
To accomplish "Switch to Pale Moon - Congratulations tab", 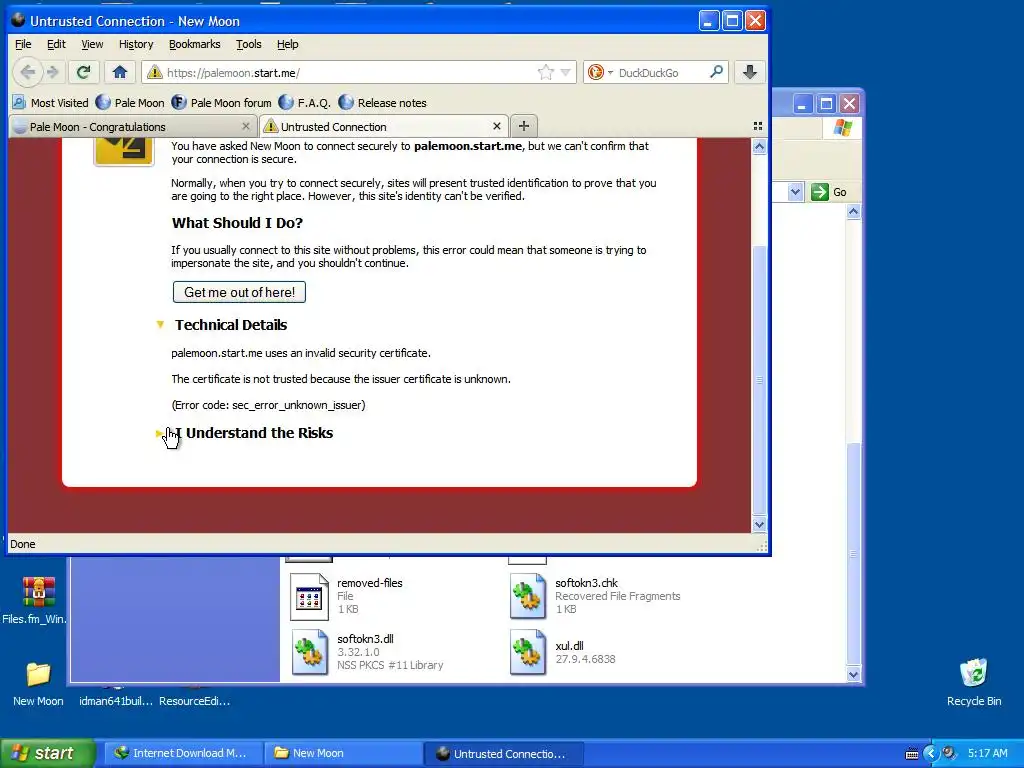I will (131, 127).
